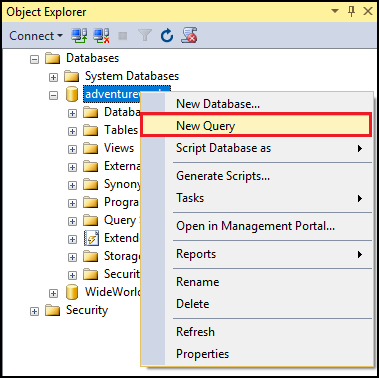The image size is (379, 378).
Task: Expand the Tables folder node
Action: pyautogui.click(x=72, y=131)
